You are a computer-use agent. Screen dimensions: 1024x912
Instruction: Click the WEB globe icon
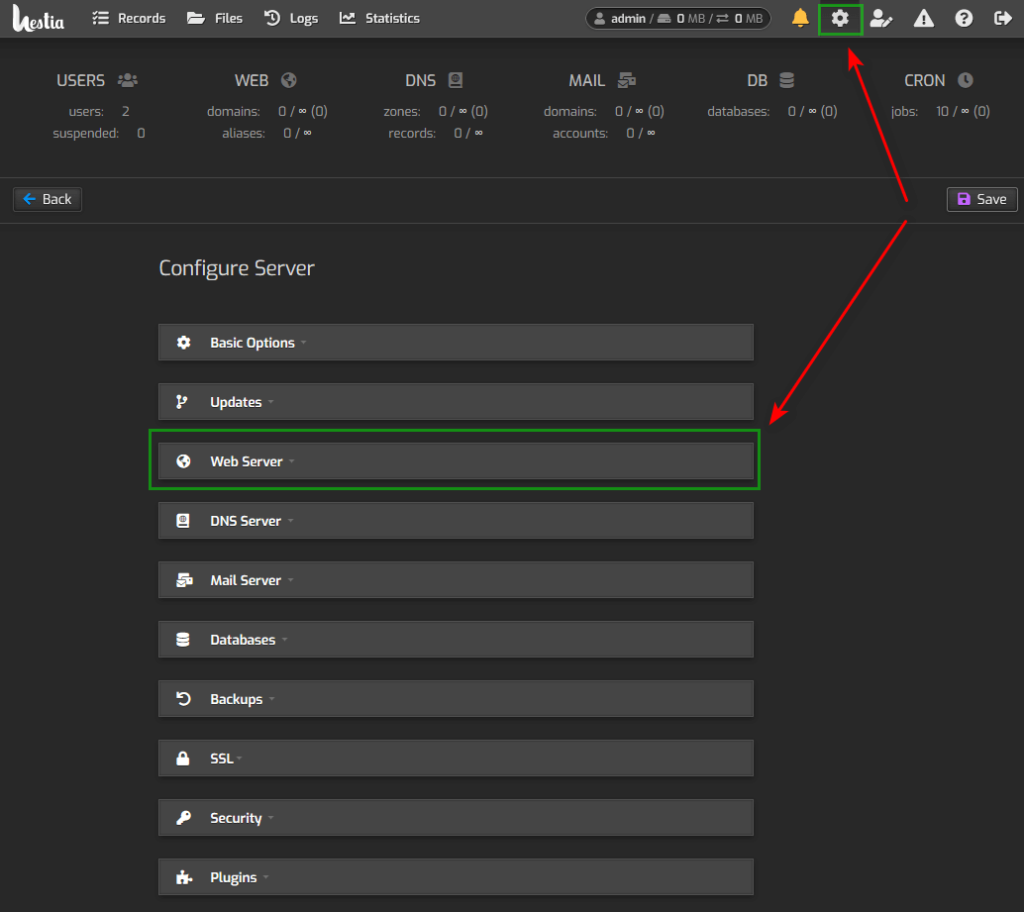287,79
